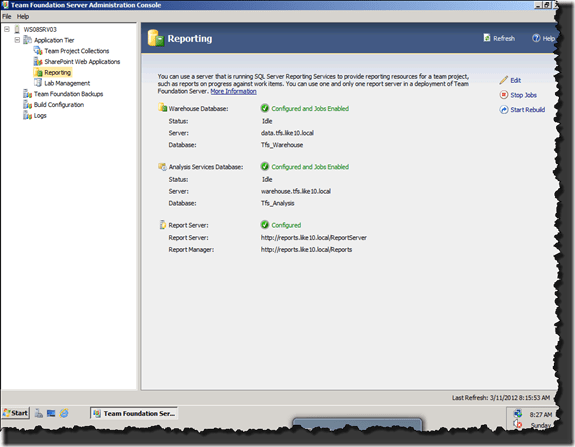Click the Server Manager quick launch icon
Screen dimensions: 575x447
(39, 413)
